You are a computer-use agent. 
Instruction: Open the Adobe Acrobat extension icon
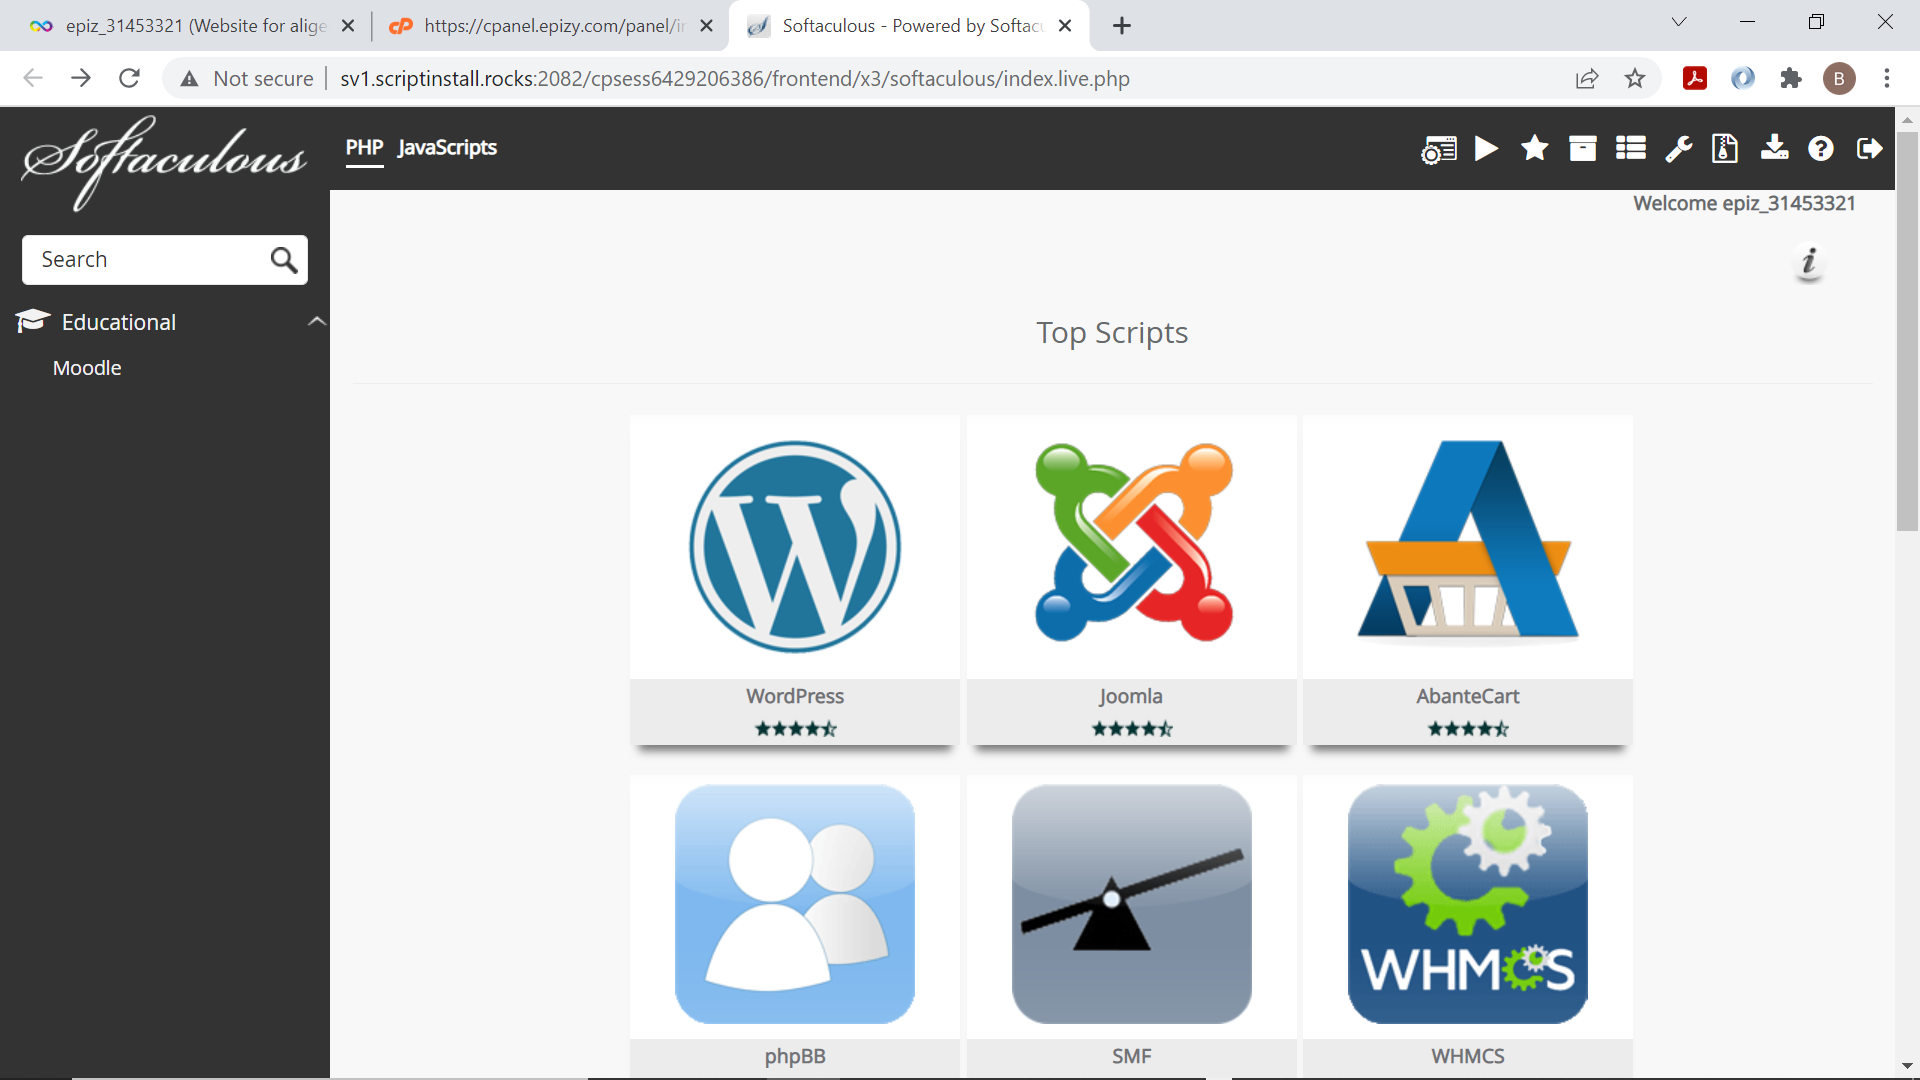[x=1695, y=78]
